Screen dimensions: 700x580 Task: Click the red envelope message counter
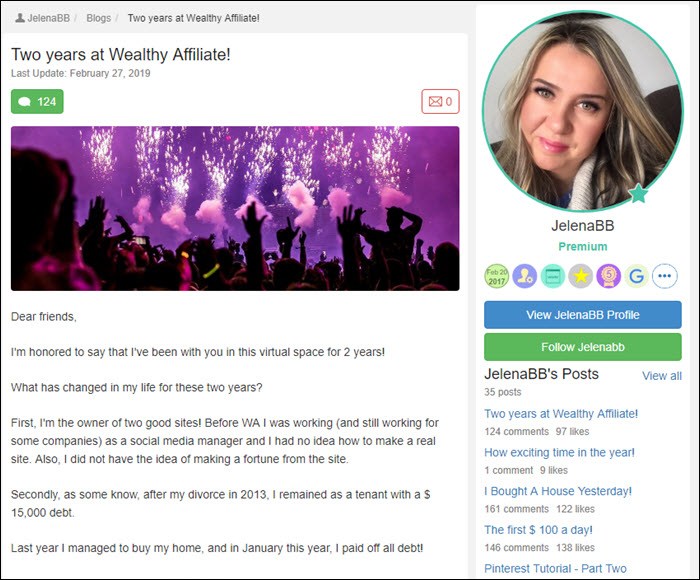click(440, 101)
